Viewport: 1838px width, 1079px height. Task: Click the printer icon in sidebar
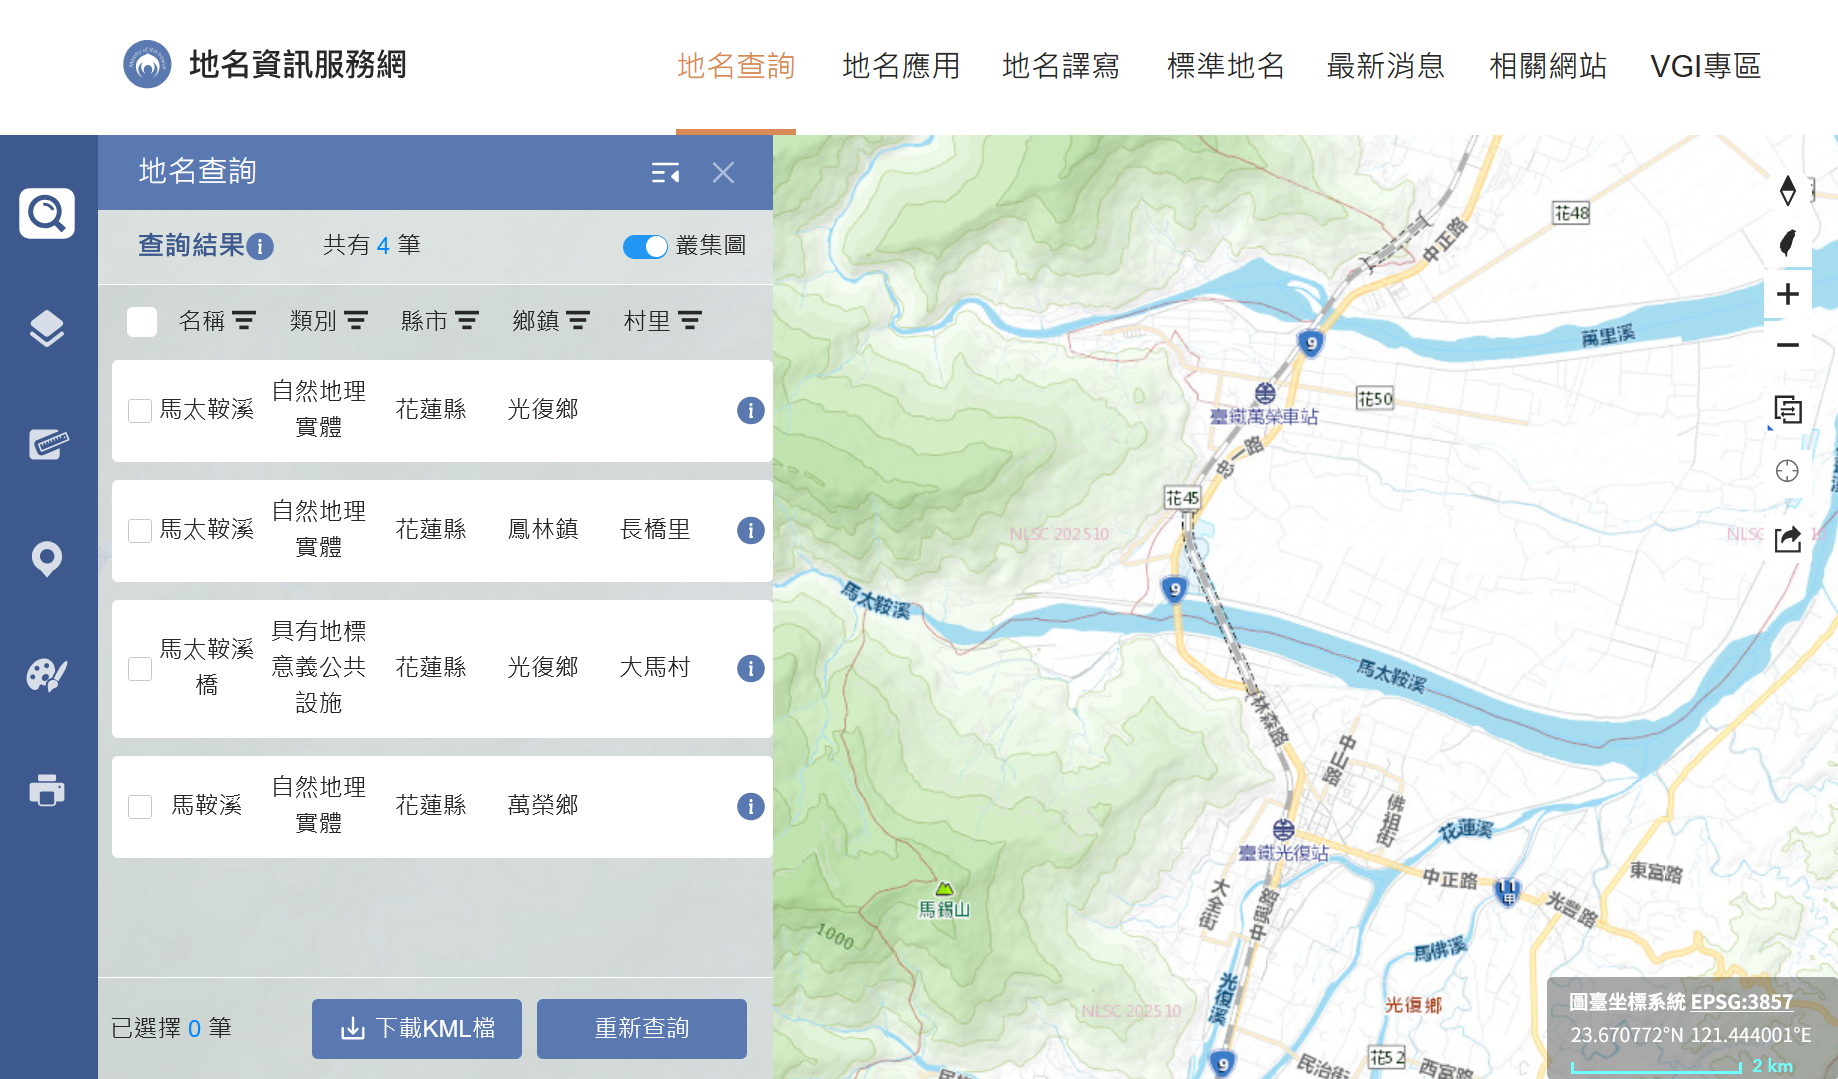47,790
